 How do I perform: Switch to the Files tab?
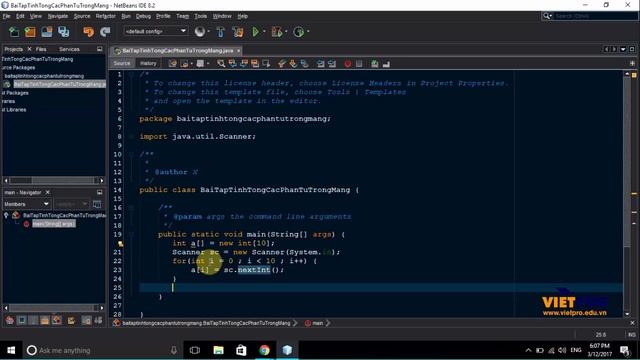pyautogui.click(x=41, y=49)
